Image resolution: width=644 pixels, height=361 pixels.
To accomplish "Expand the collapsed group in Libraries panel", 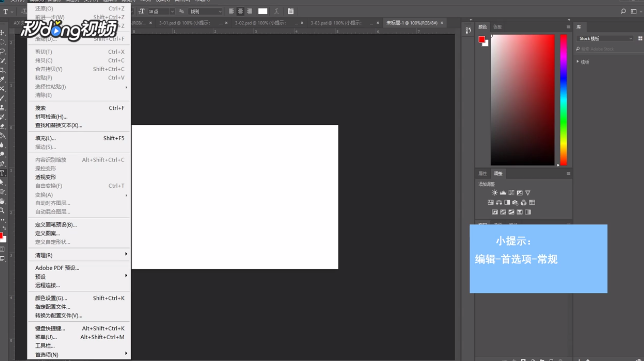I will (x=578, y=62).
